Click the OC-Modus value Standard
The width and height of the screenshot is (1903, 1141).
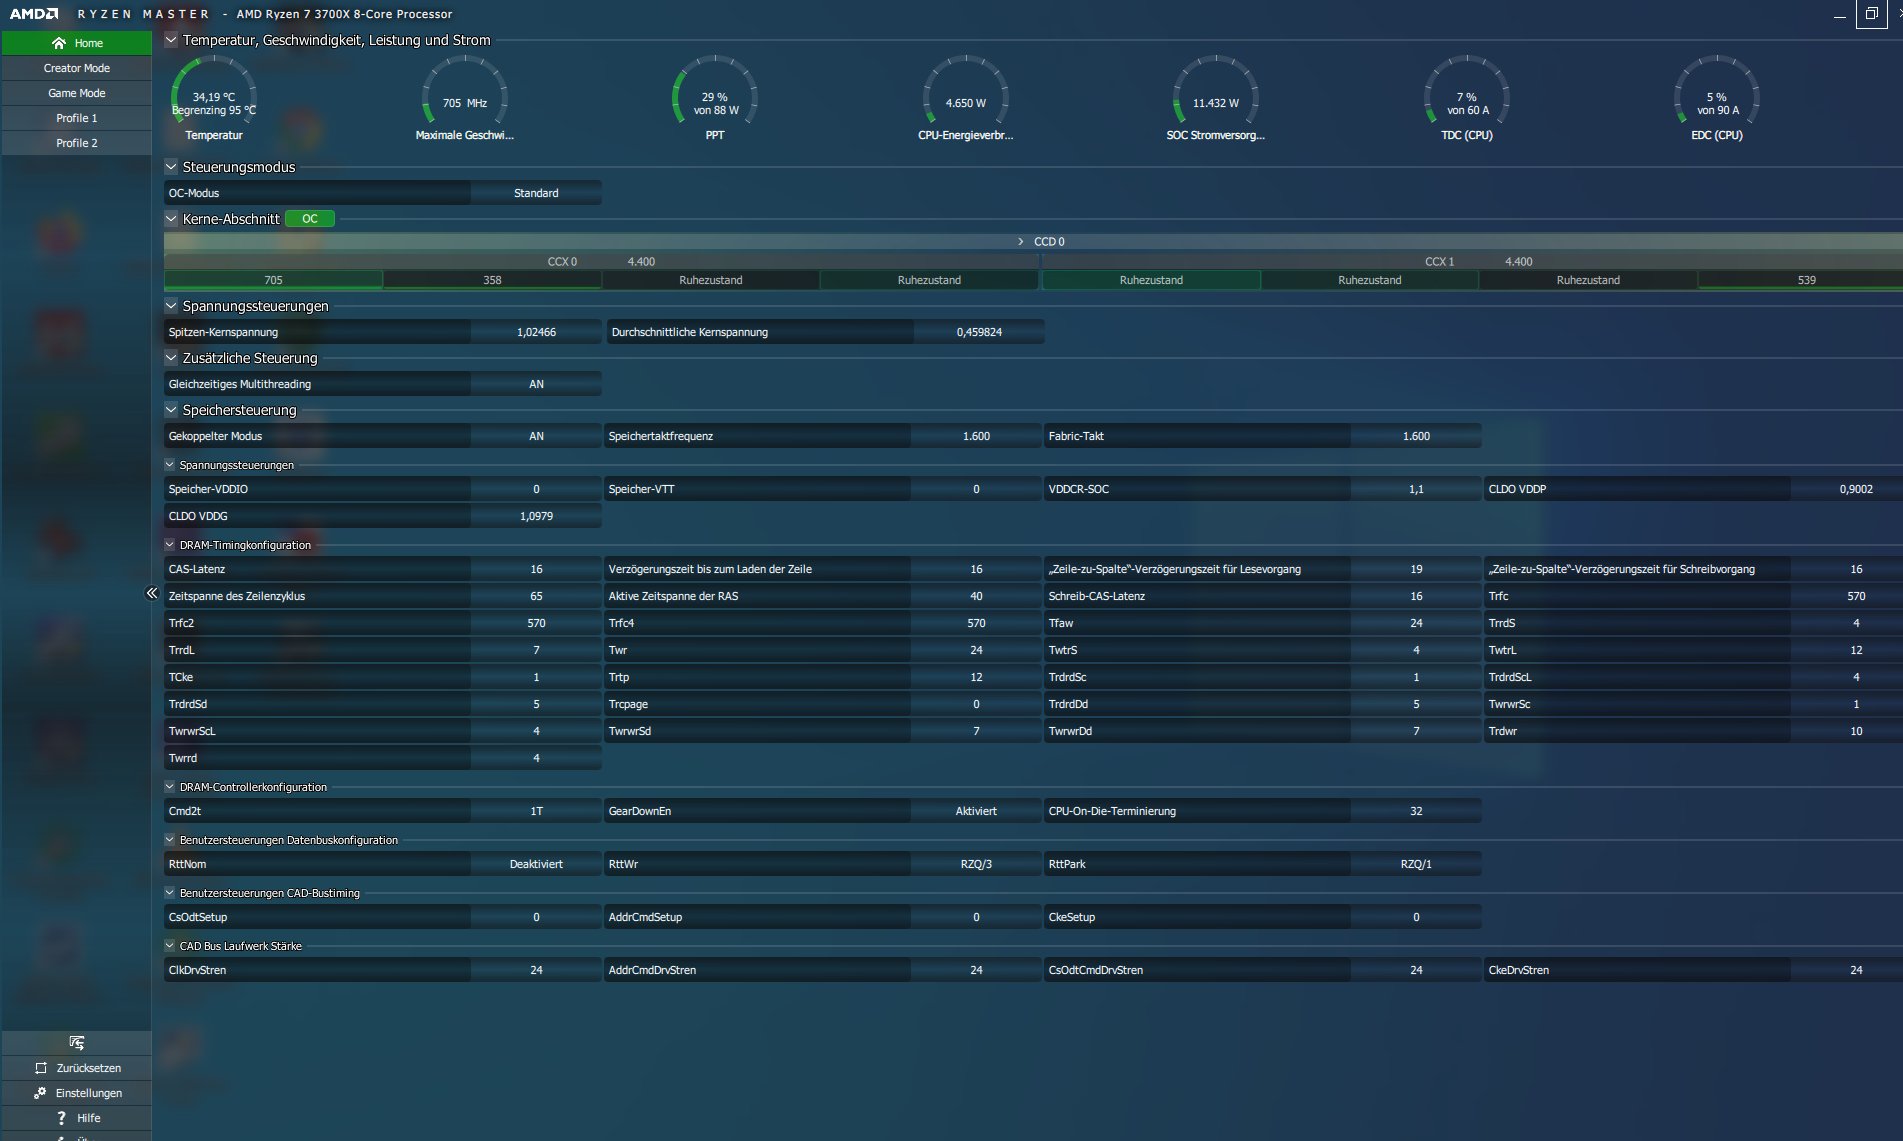[x=536, y=193]
